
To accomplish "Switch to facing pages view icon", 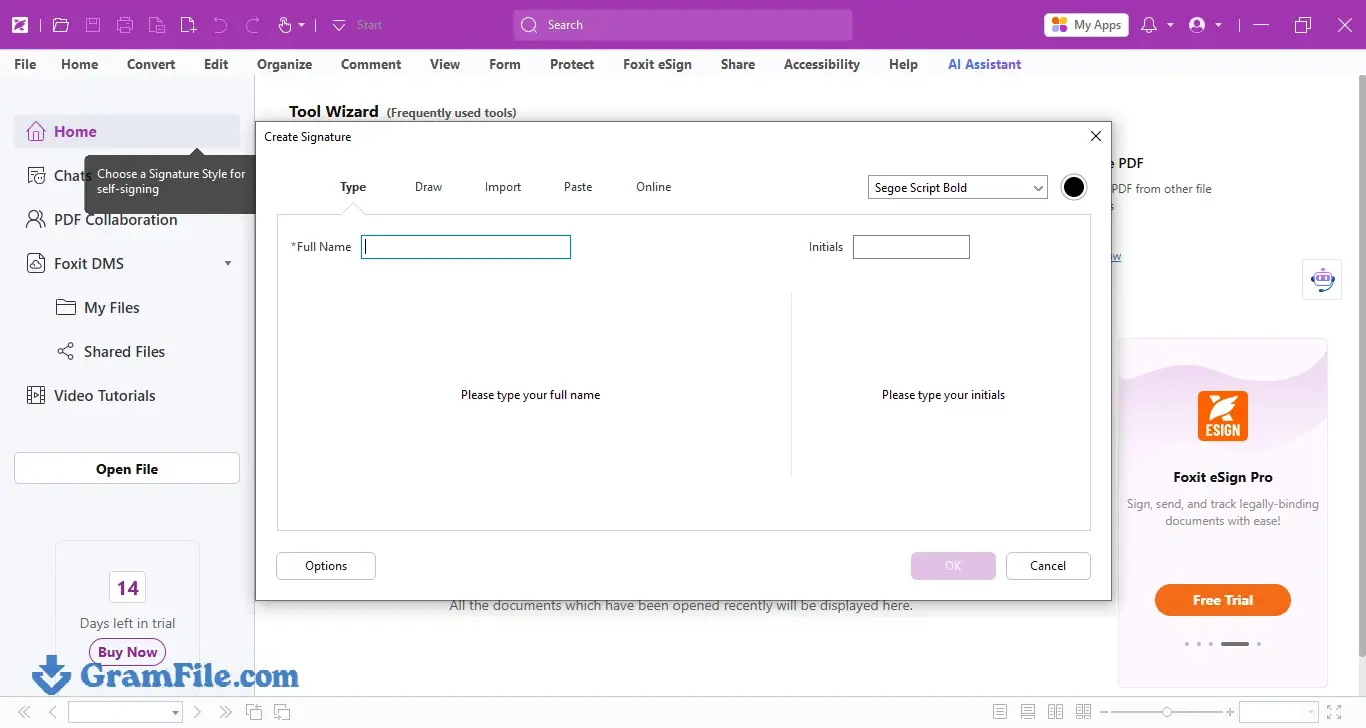I will coord(1055,712).
